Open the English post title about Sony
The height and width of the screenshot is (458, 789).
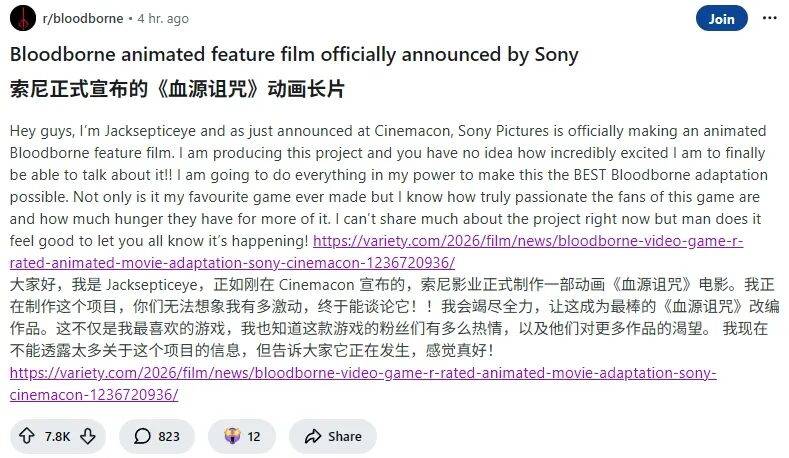[294, 54]
